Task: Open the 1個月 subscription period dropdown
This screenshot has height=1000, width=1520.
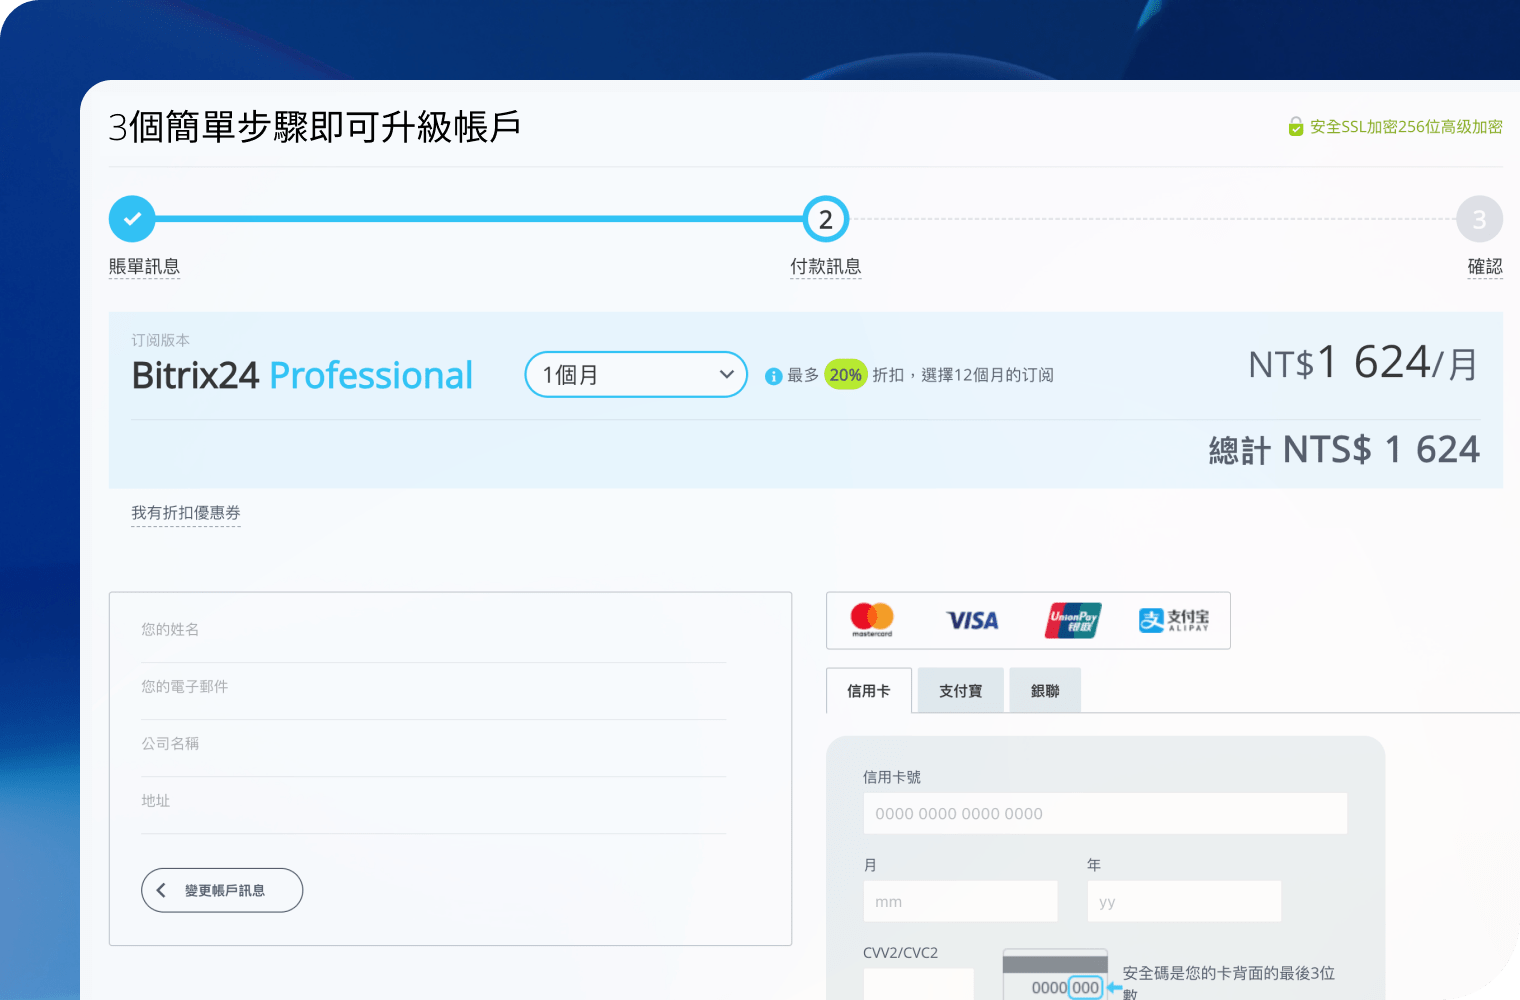Action: 636,375
